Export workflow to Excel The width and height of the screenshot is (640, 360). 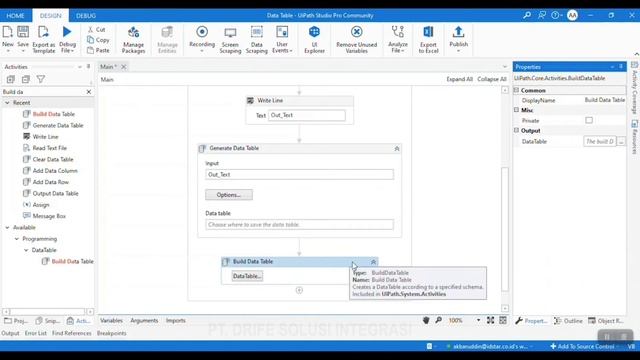(428, 39)
